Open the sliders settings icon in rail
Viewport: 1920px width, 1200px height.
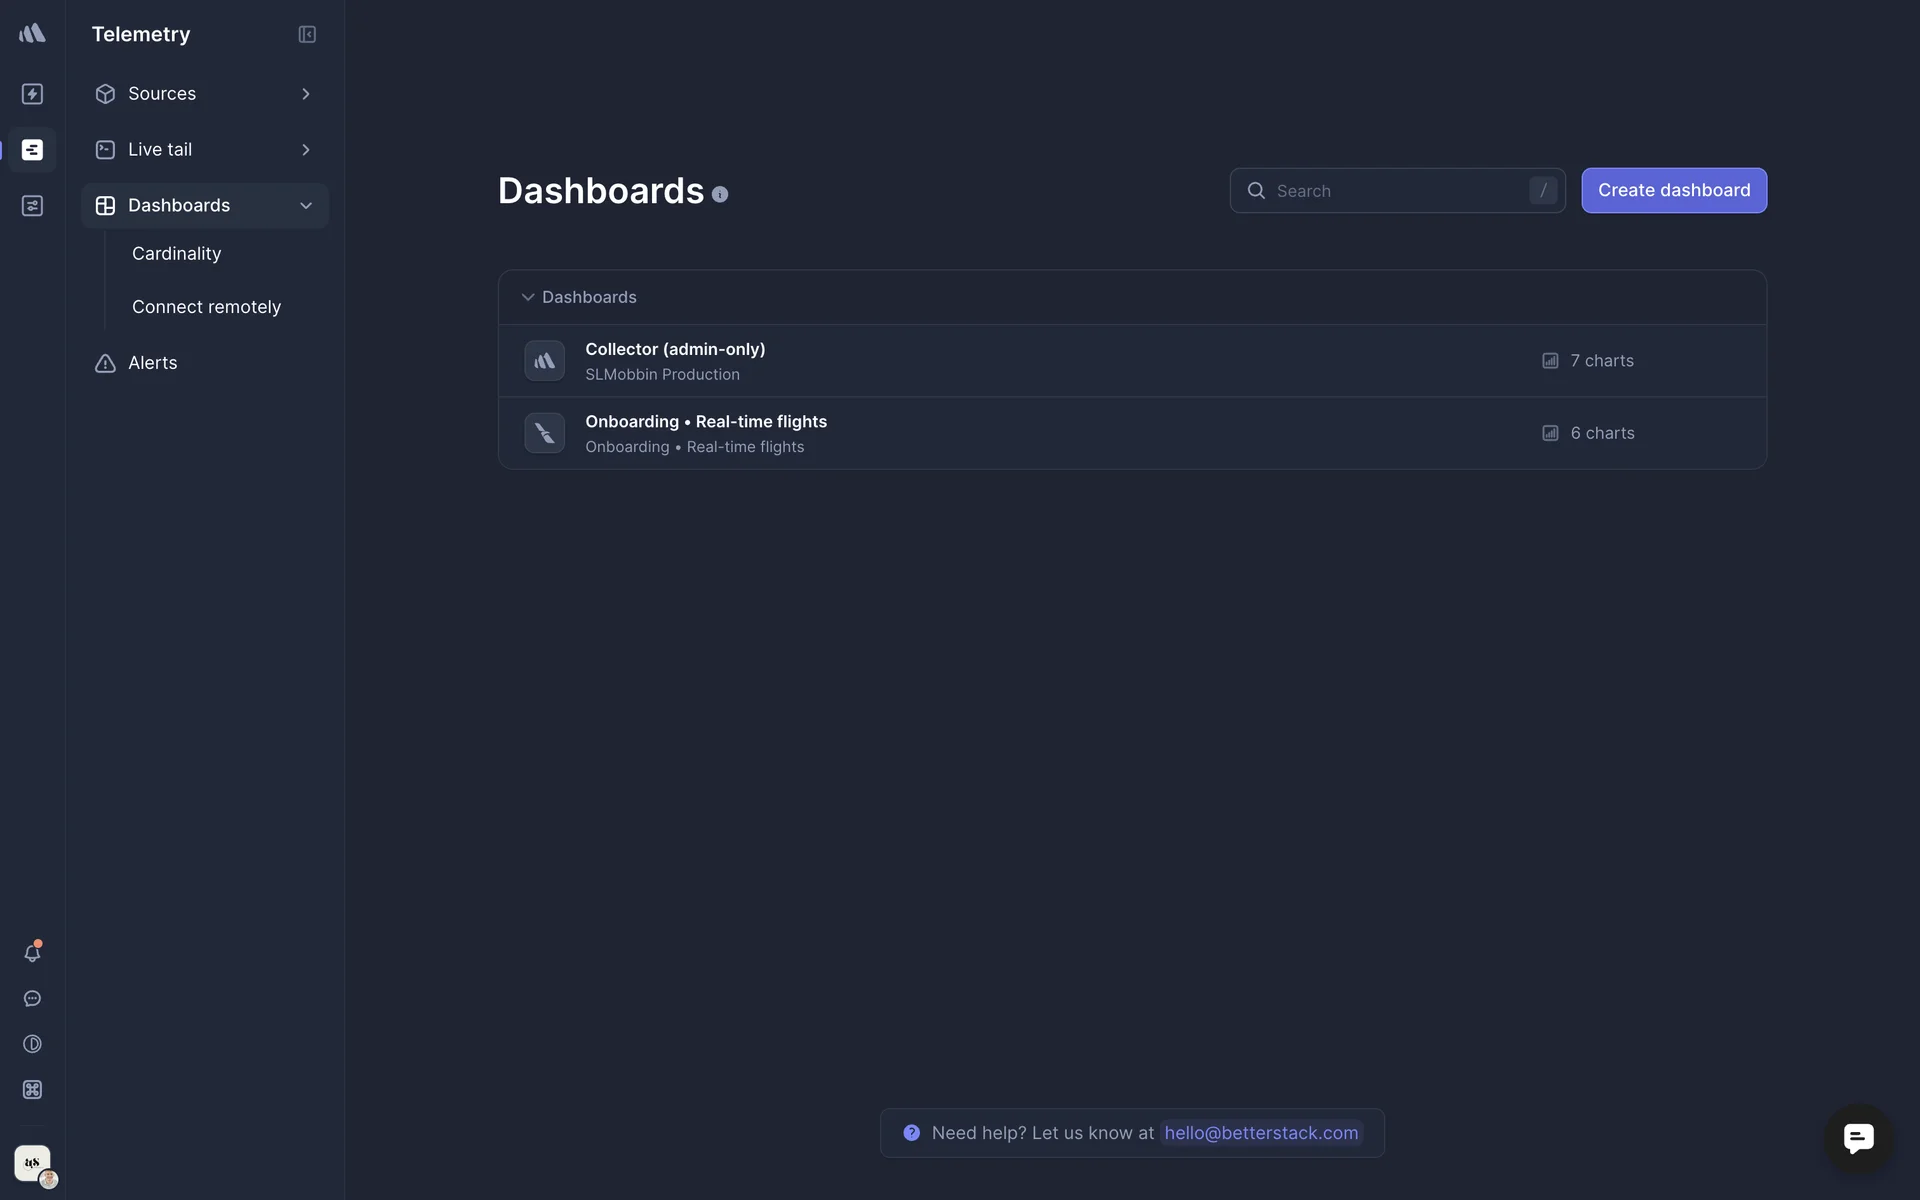(32, 206)
